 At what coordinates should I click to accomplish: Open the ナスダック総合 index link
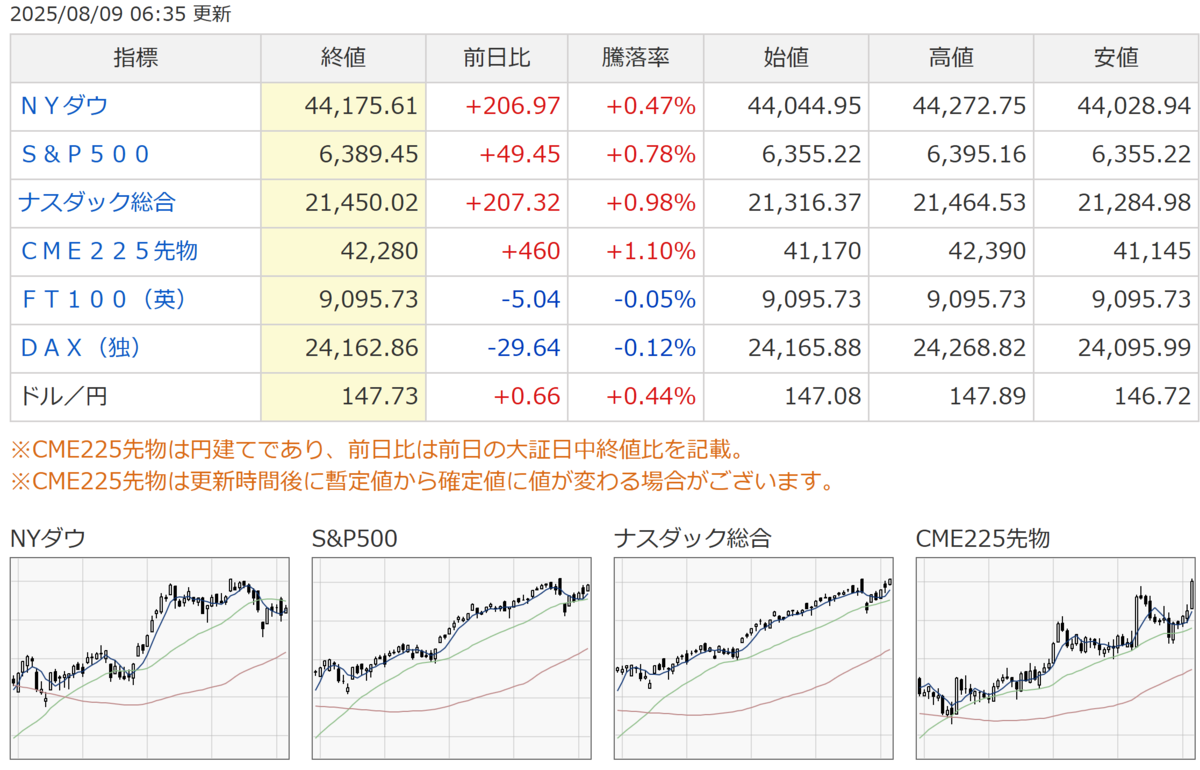coord(97,202)
